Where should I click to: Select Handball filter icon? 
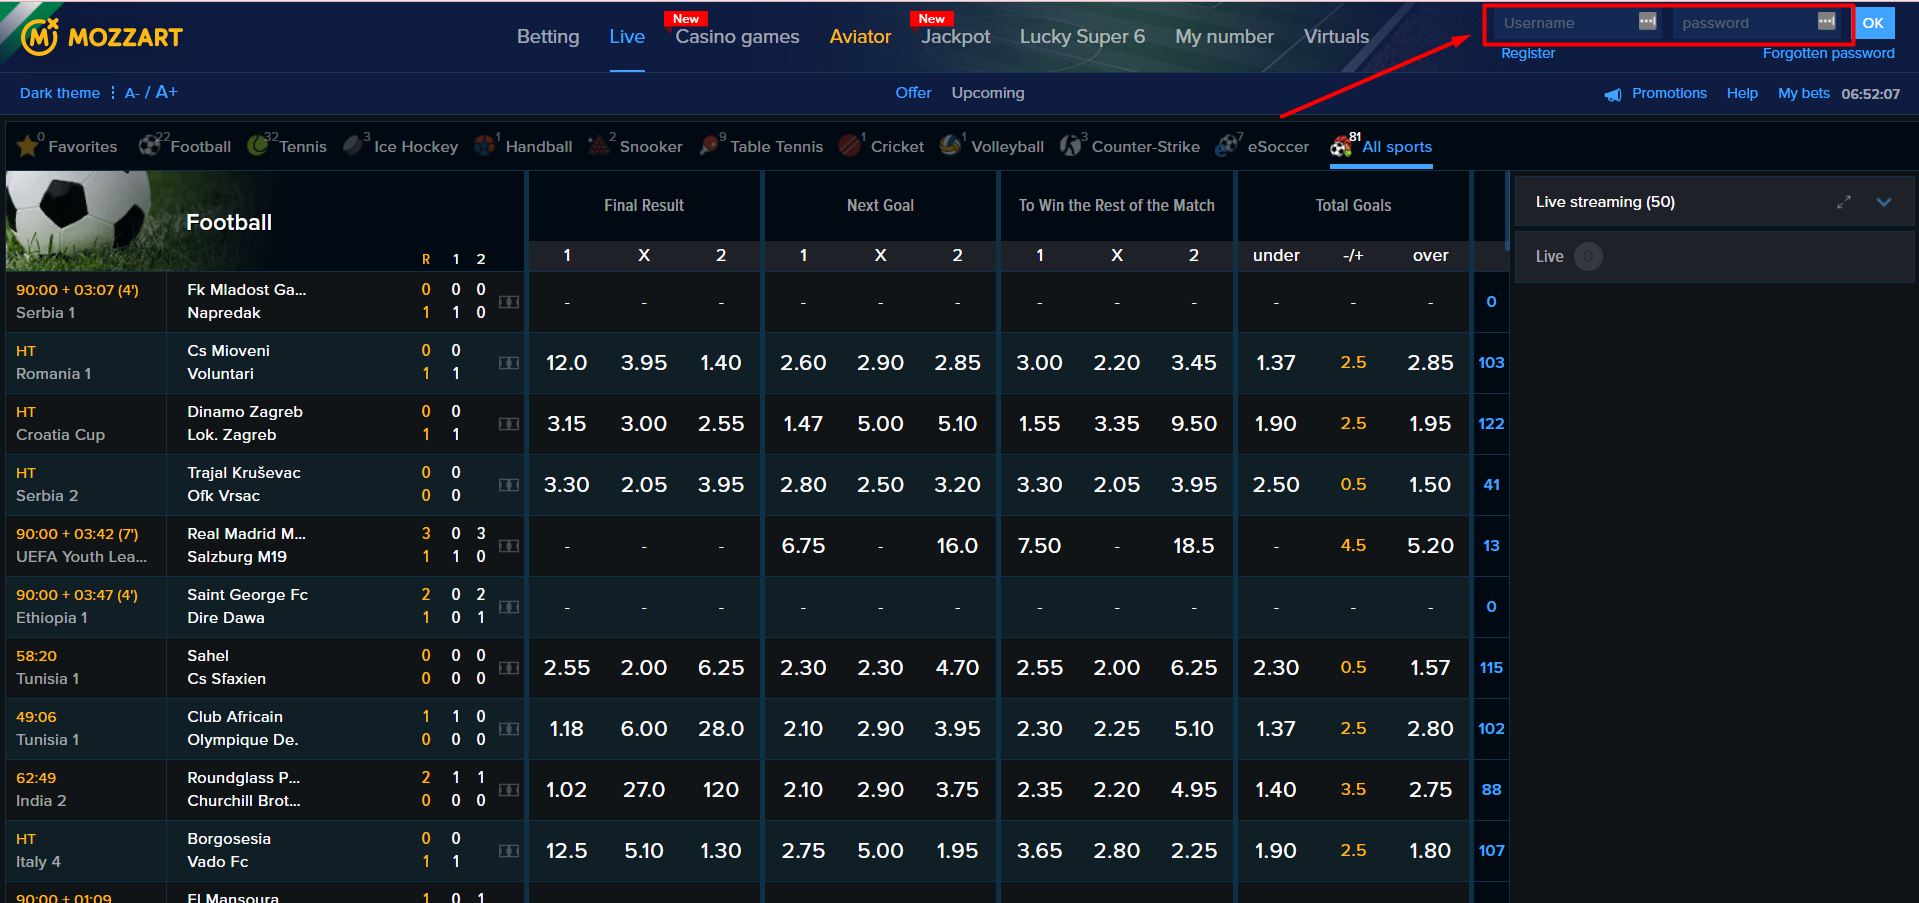(485, 146)
